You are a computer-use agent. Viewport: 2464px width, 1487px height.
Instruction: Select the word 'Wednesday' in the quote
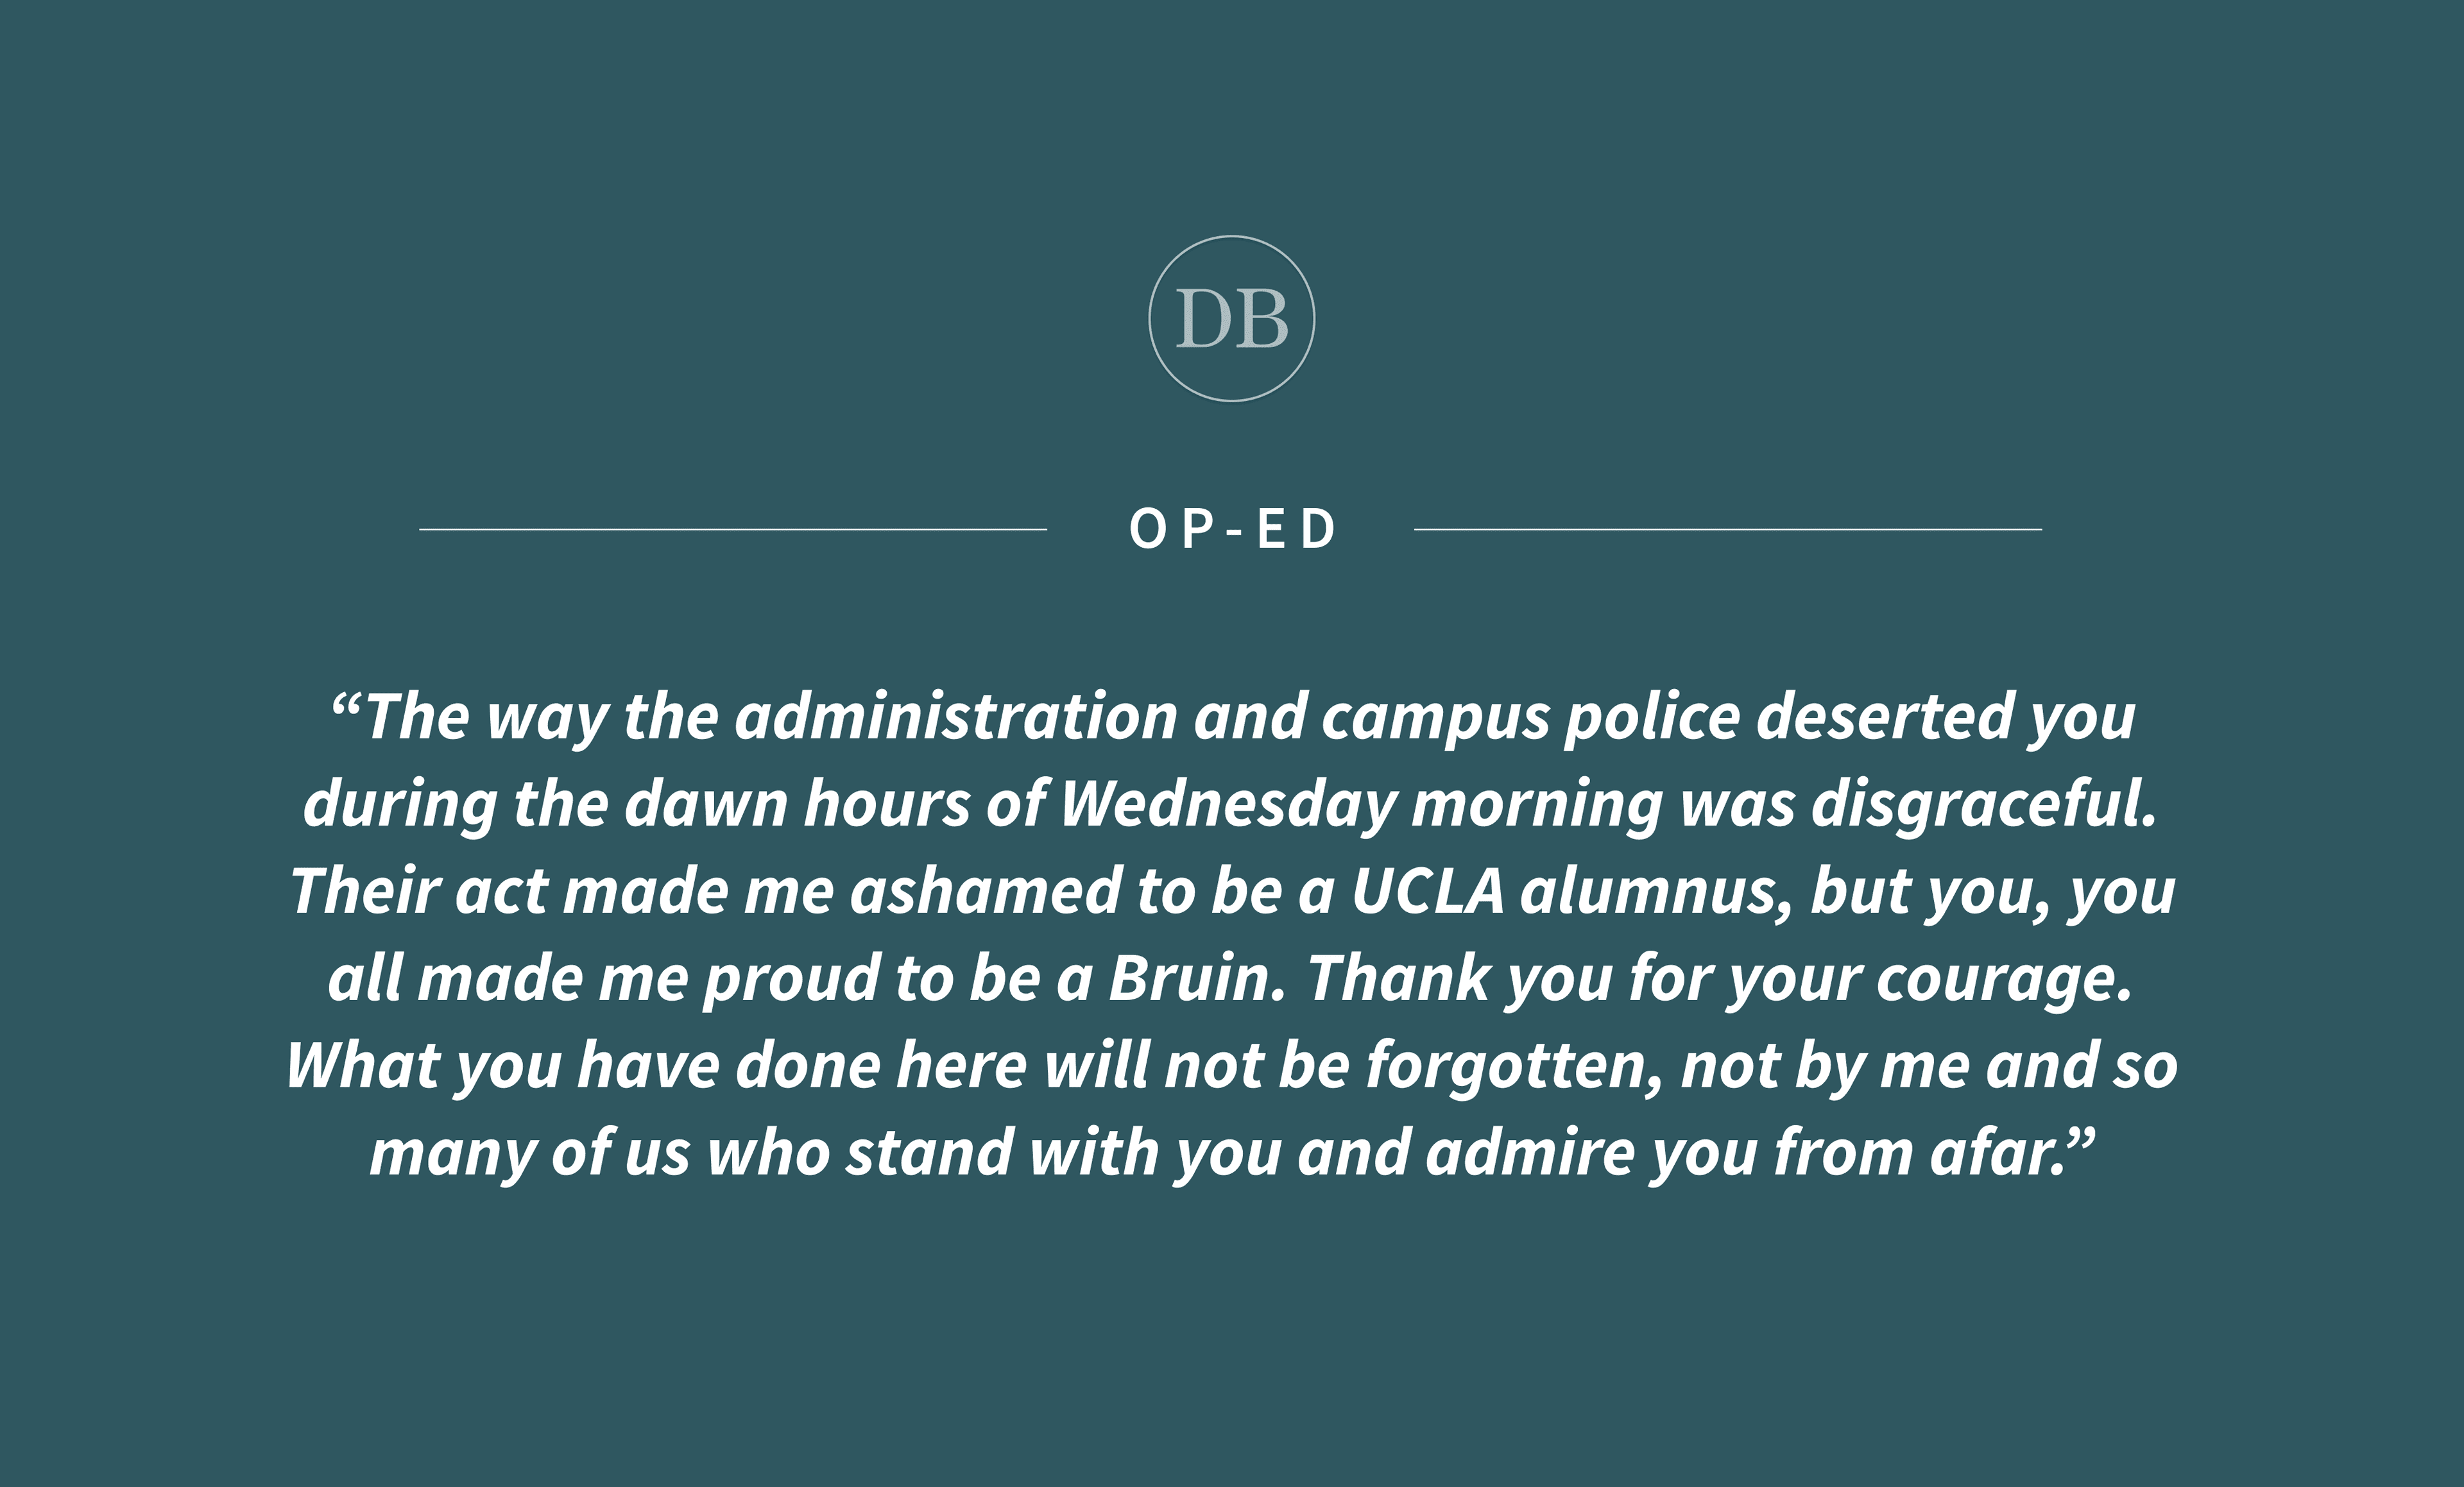coord(1227,805)
